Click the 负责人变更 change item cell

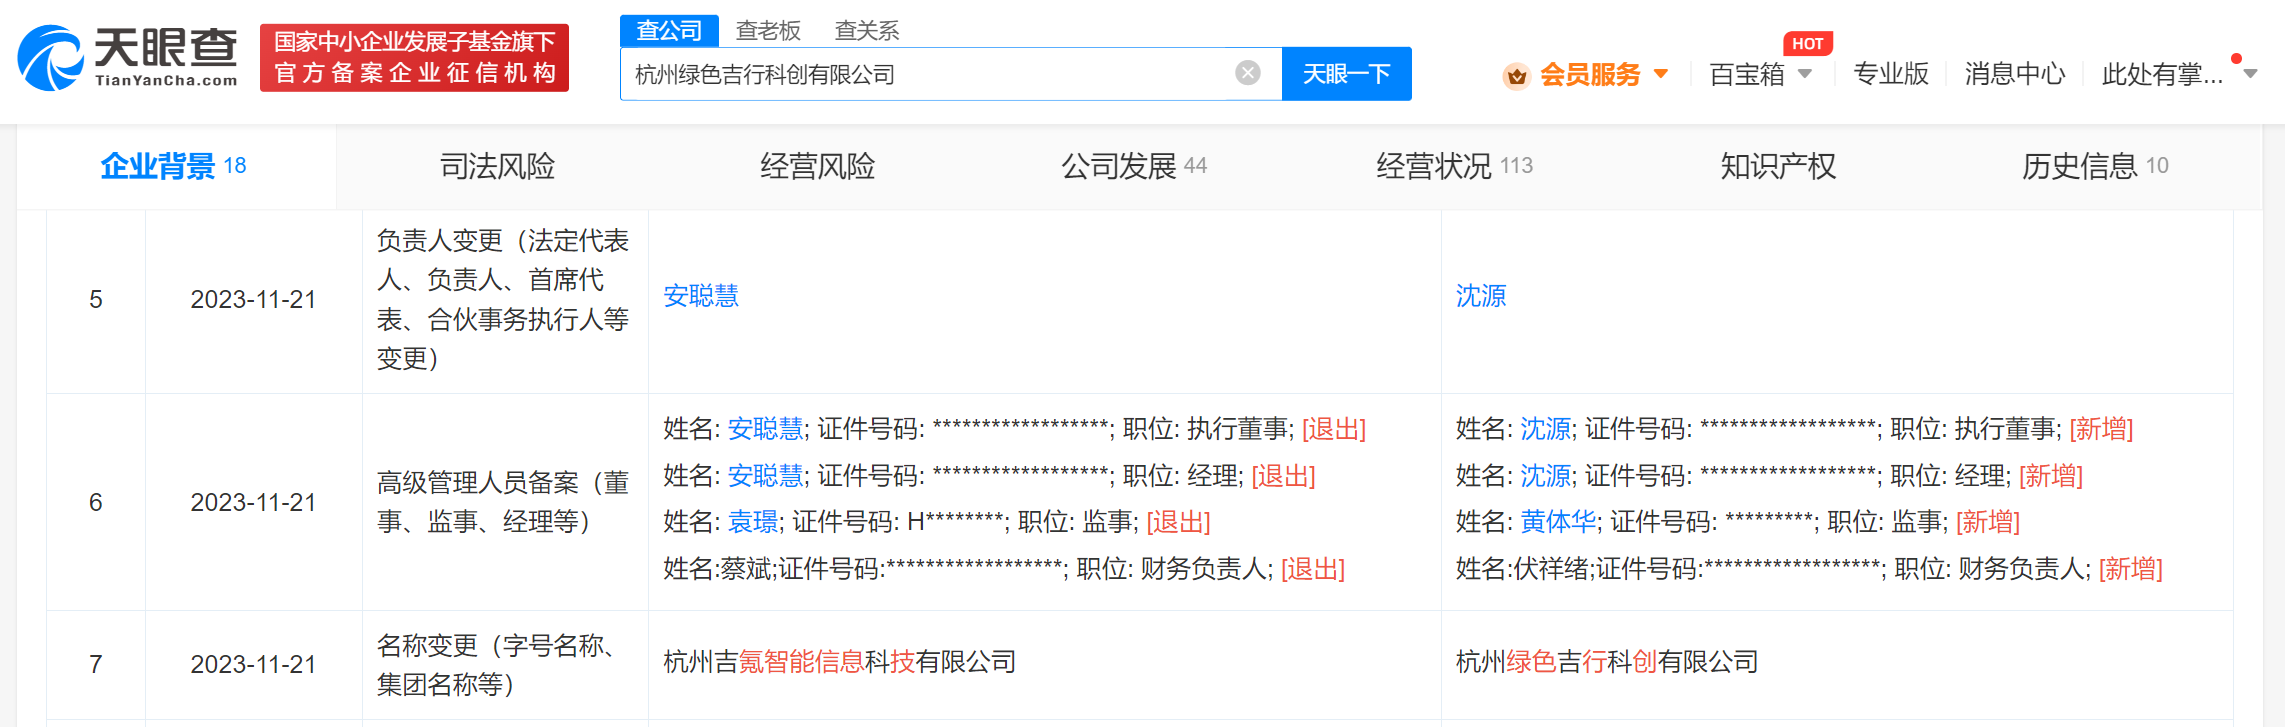pos(503,299)
